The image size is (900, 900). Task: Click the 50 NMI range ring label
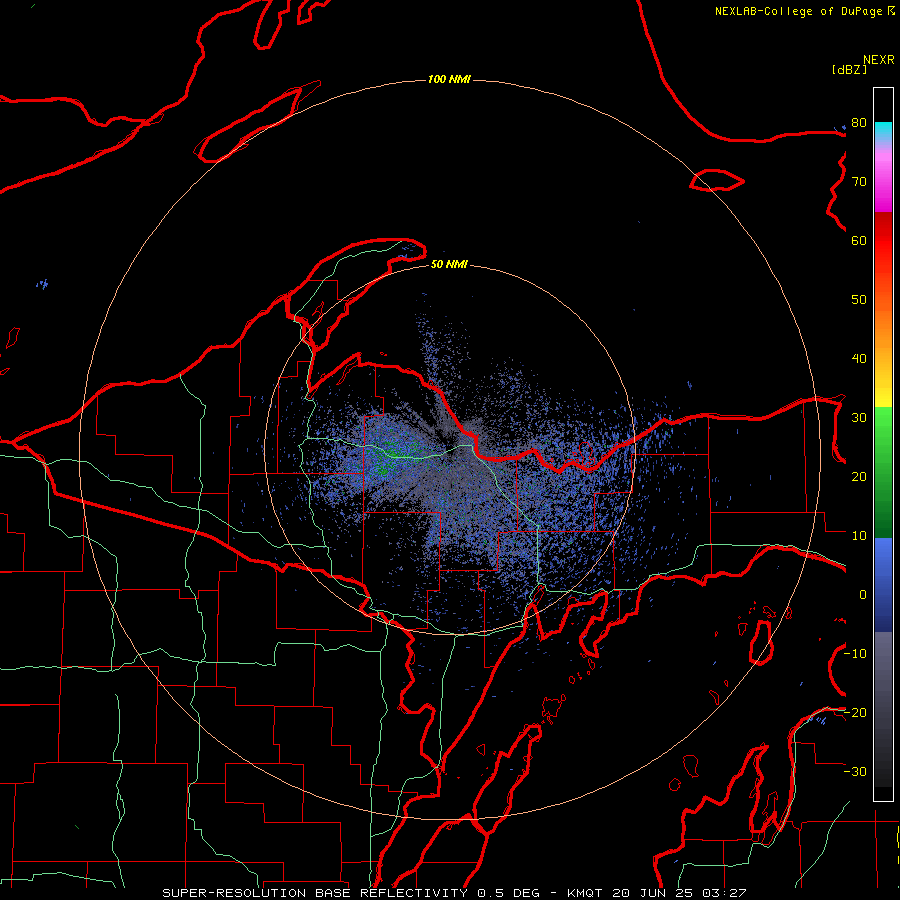449,264
